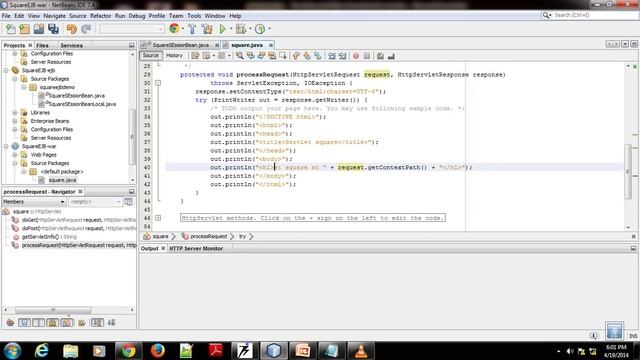Screen dimensions: 640x360
Task: Open the Members dropdown in Navigator
Action: click(x=34, y=202)
